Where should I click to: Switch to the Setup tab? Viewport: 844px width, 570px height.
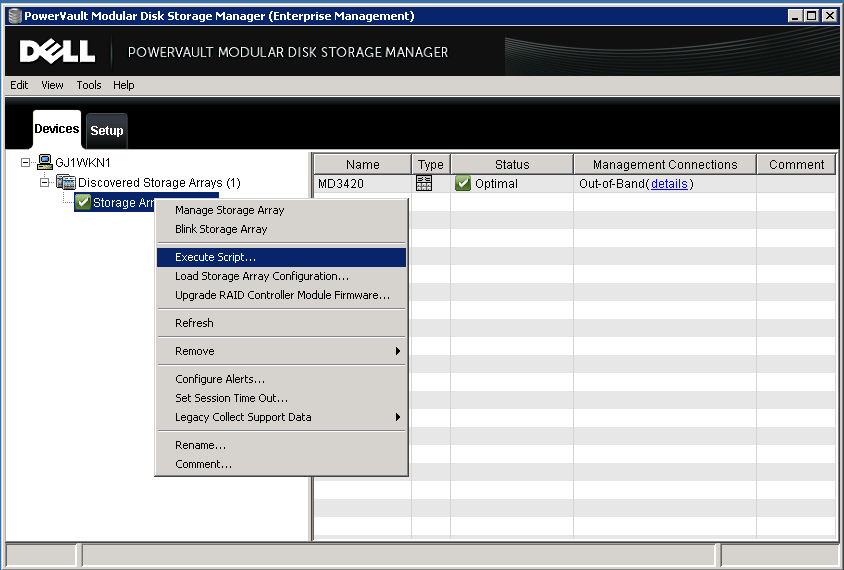coord(107,130)
